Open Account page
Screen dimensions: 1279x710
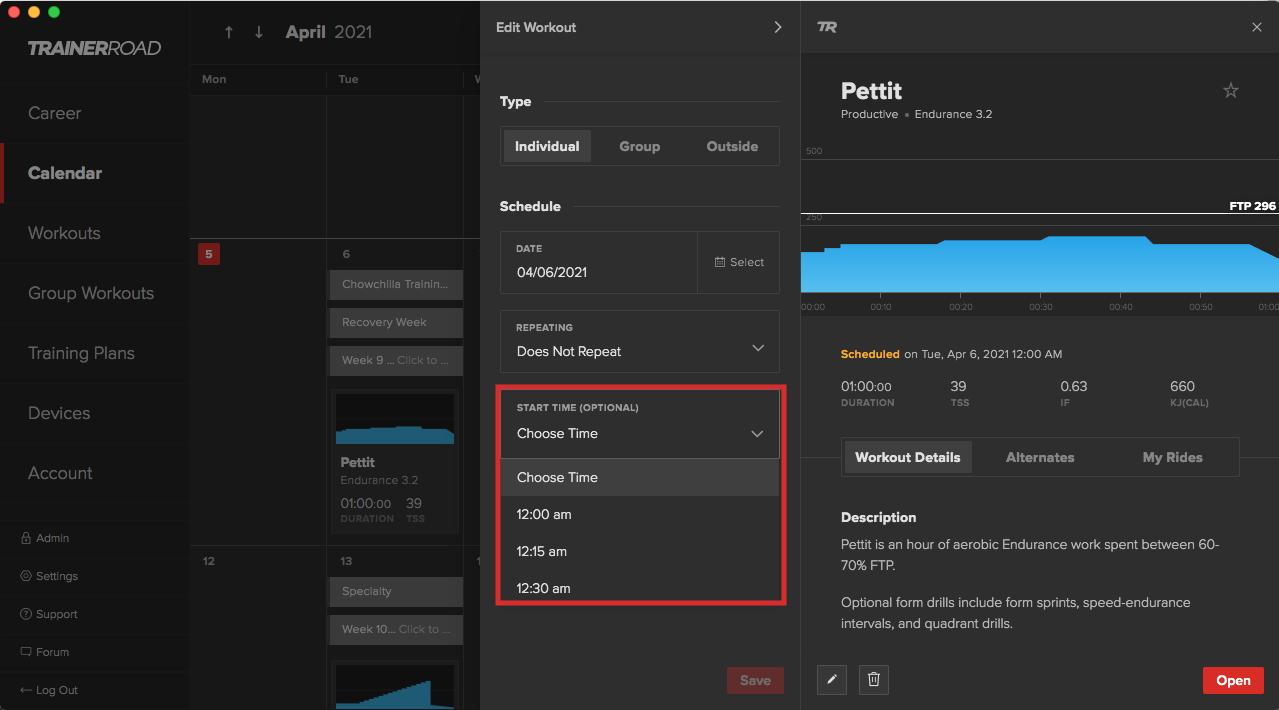60,473
